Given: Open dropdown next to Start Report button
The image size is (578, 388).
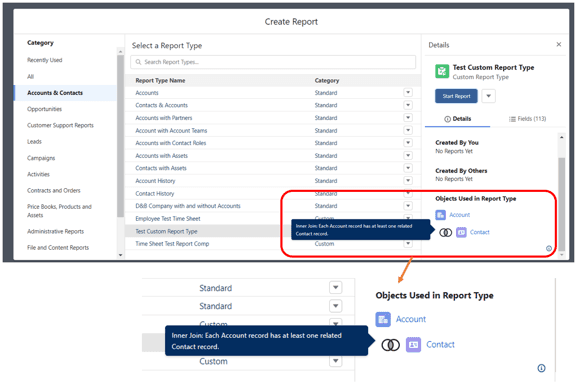Looking at the screenshot, I should point(488,96).
